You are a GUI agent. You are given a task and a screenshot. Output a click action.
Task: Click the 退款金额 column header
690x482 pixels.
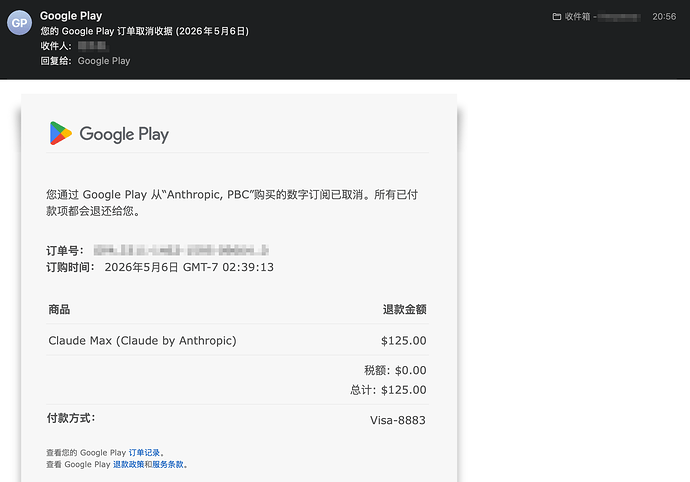[x=404, y=309]
